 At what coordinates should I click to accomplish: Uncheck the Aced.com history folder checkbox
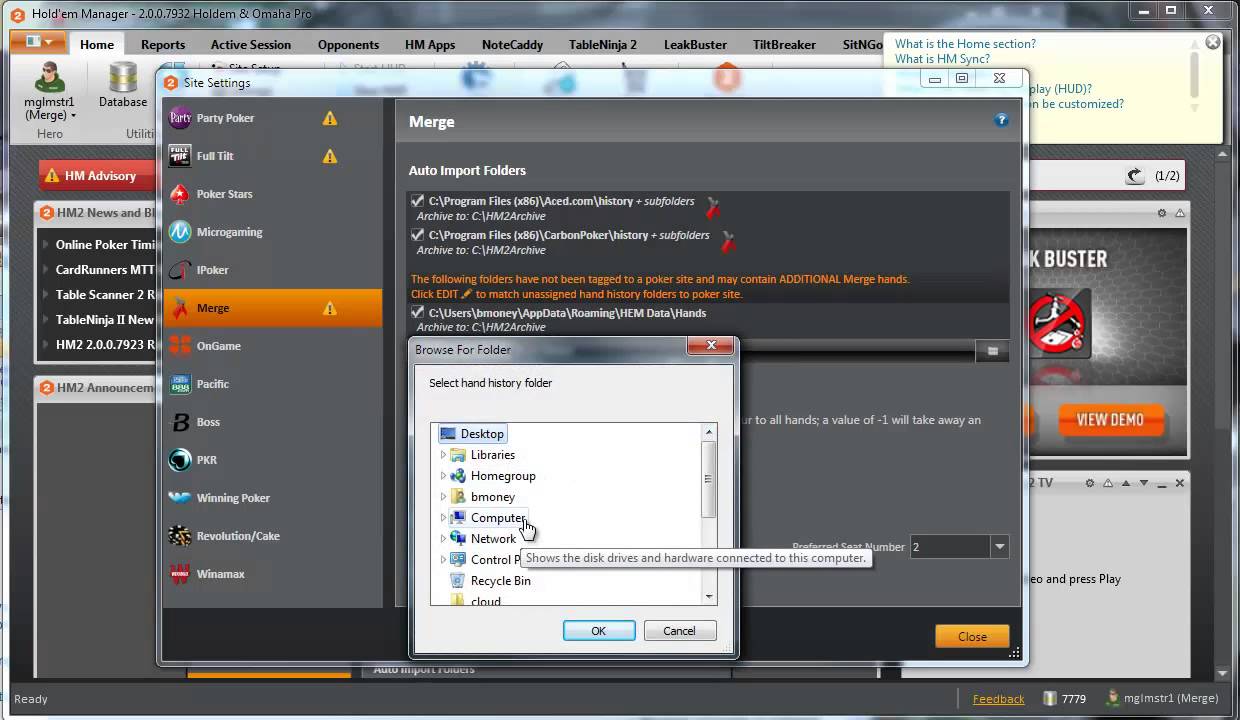point(418,201)
